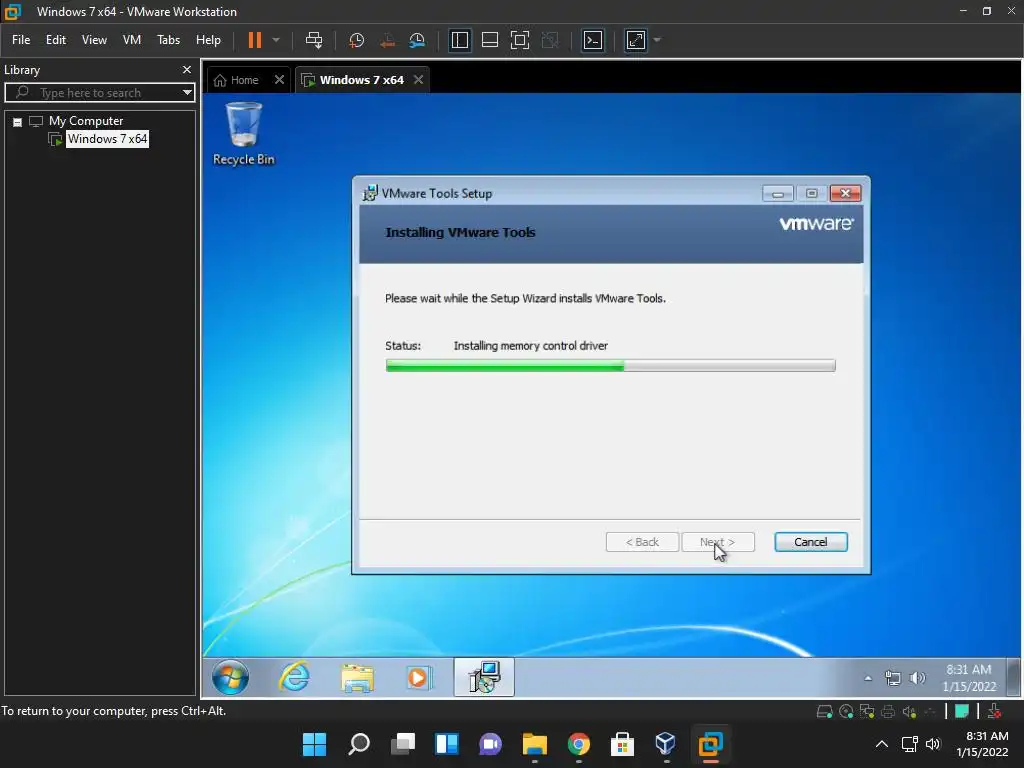
Task: Collapse the My Computer tree node
Action: point(18,121)
